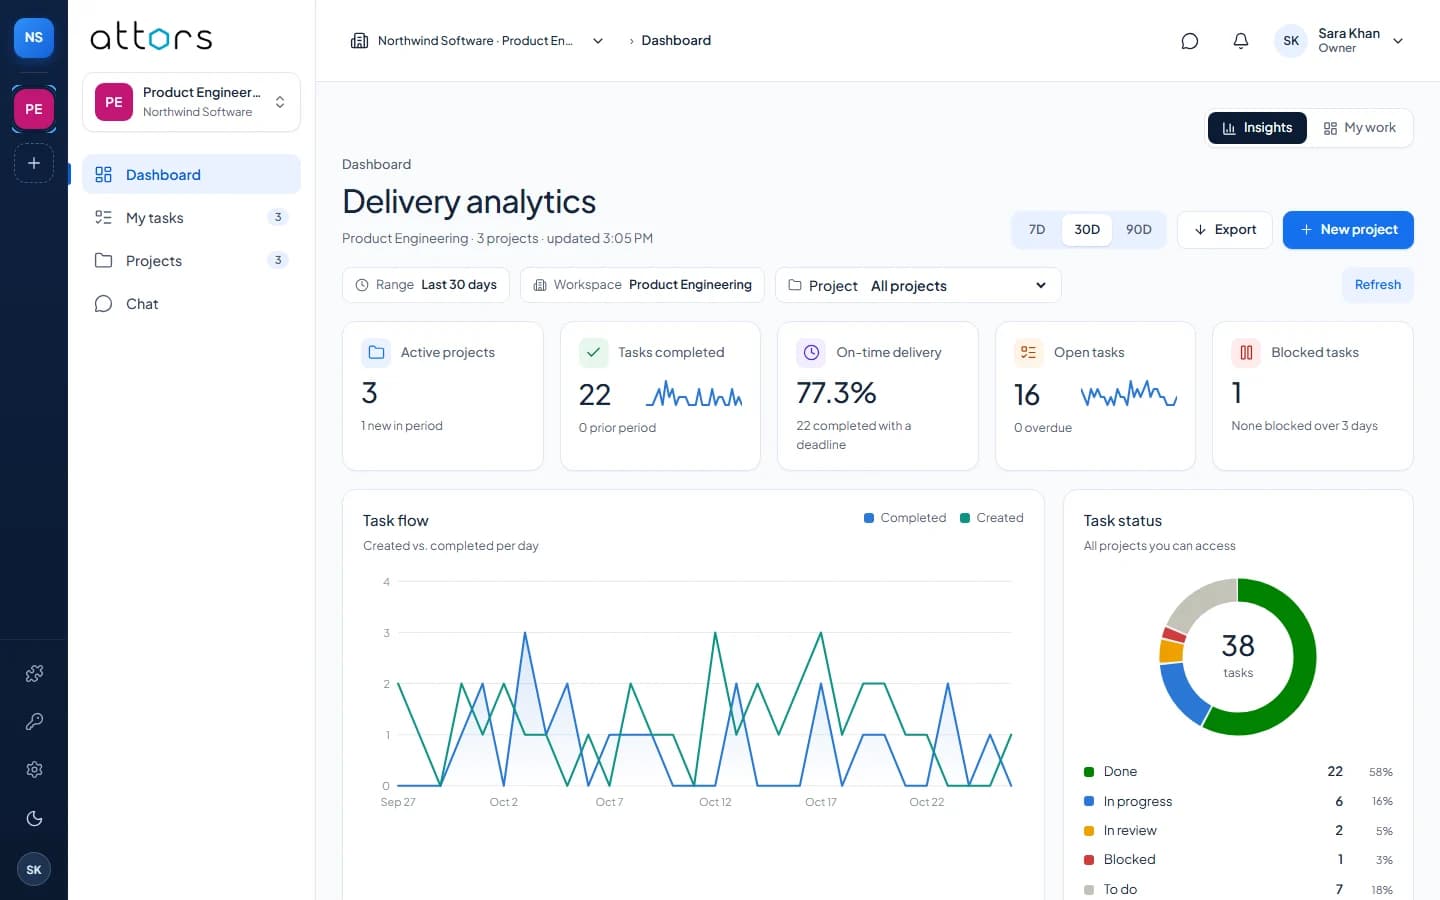
Task: Open Chat in sidebar
Action: [x=191, y=303]
